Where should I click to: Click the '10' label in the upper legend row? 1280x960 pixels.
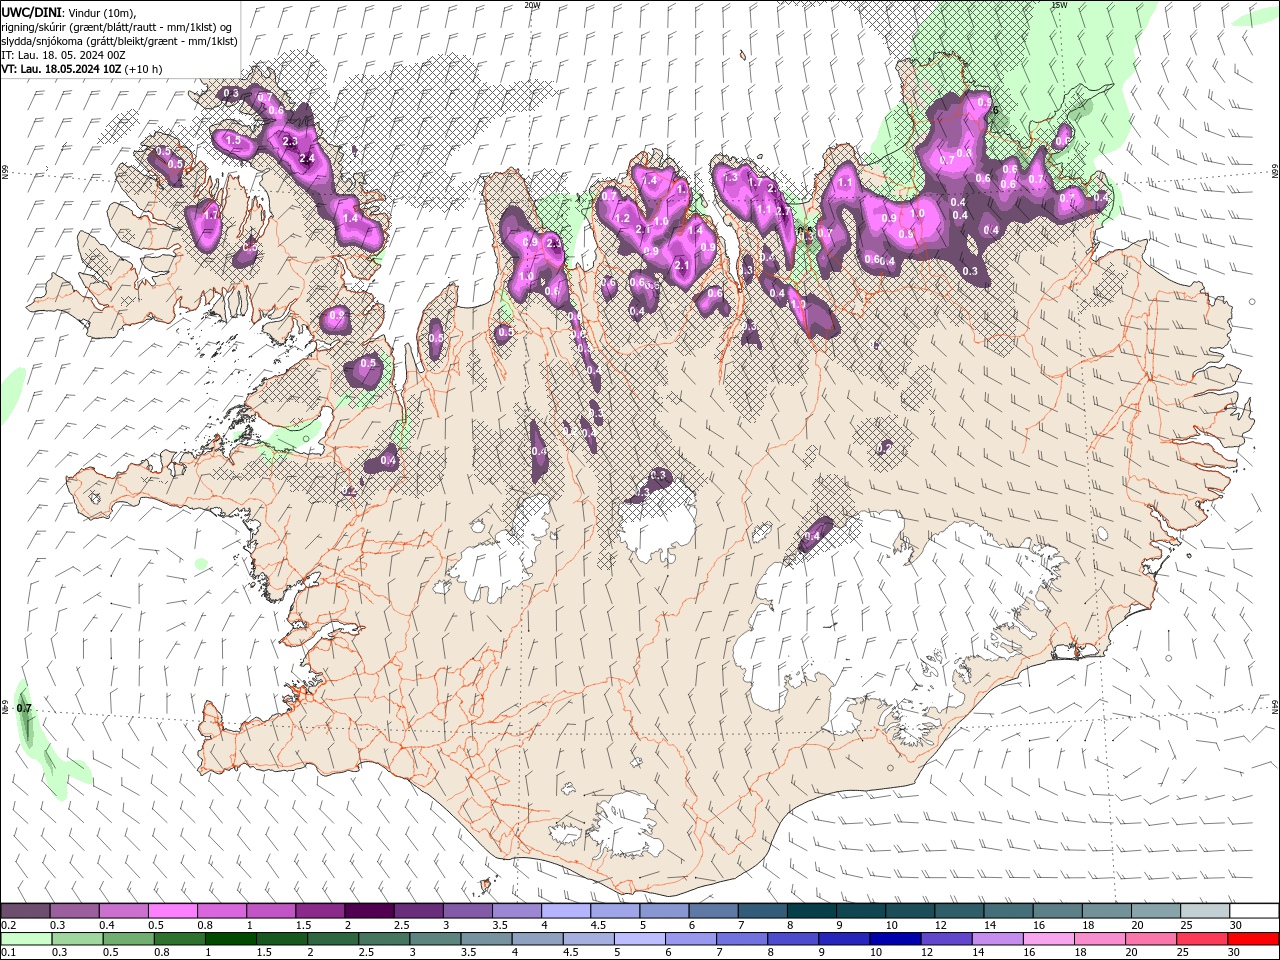click(890, 925)
